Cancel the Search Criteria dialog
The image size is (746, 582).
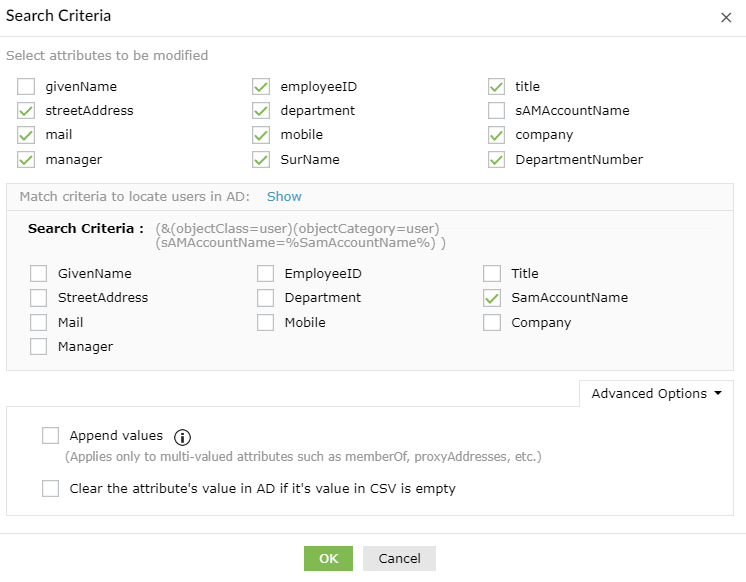coord(399,558)
